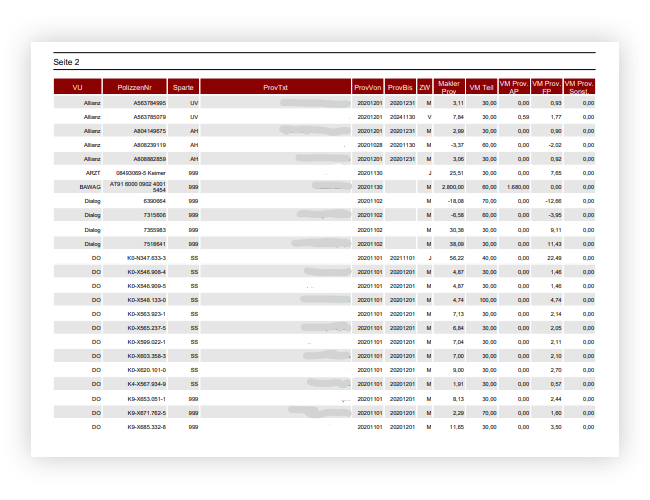Image resolution: width=650 pixels, height=500 pixels.
Task: Click the VM Teil column header
Action: point(481,87)
